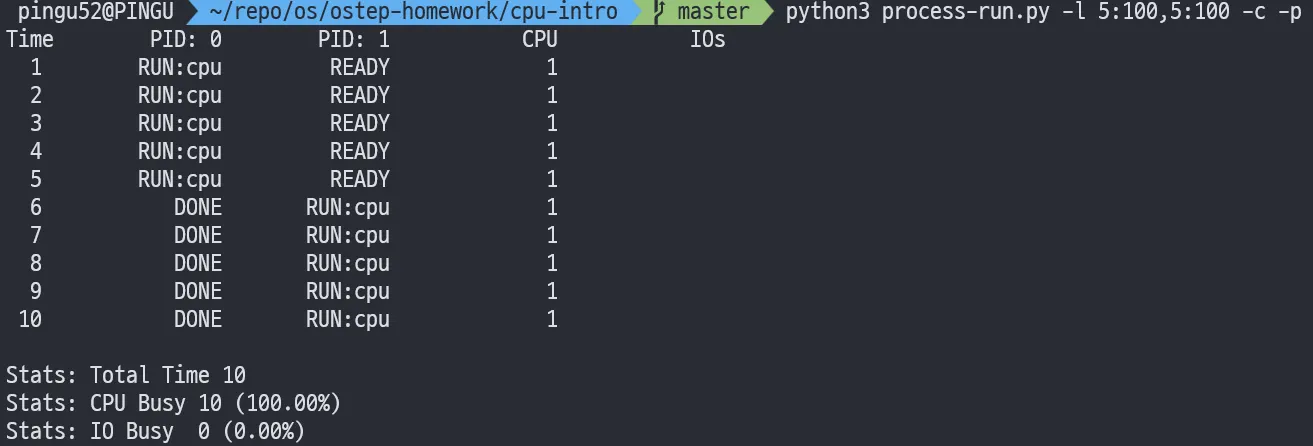Click the Stats: Total Time 10 line
Image resolution: width=1313 pixels, height=446 pixels.
[126, 376]
